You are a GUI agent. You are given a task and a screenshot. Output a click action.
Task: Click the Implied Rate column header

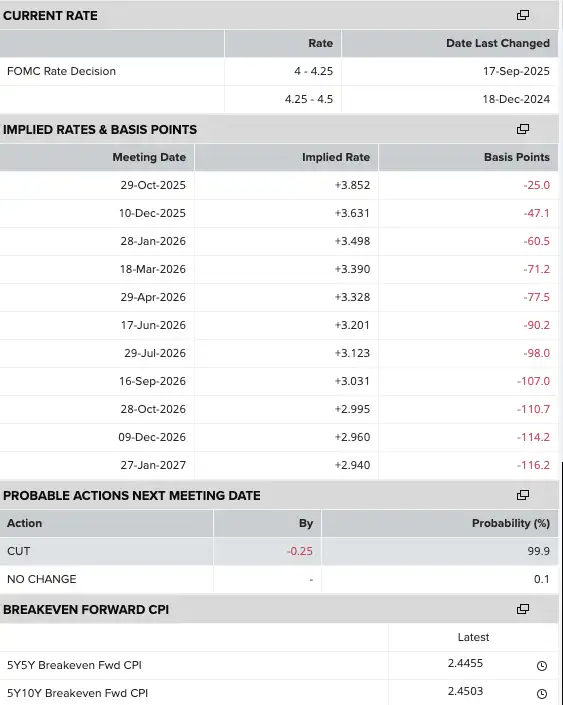(x=336, y=157)
